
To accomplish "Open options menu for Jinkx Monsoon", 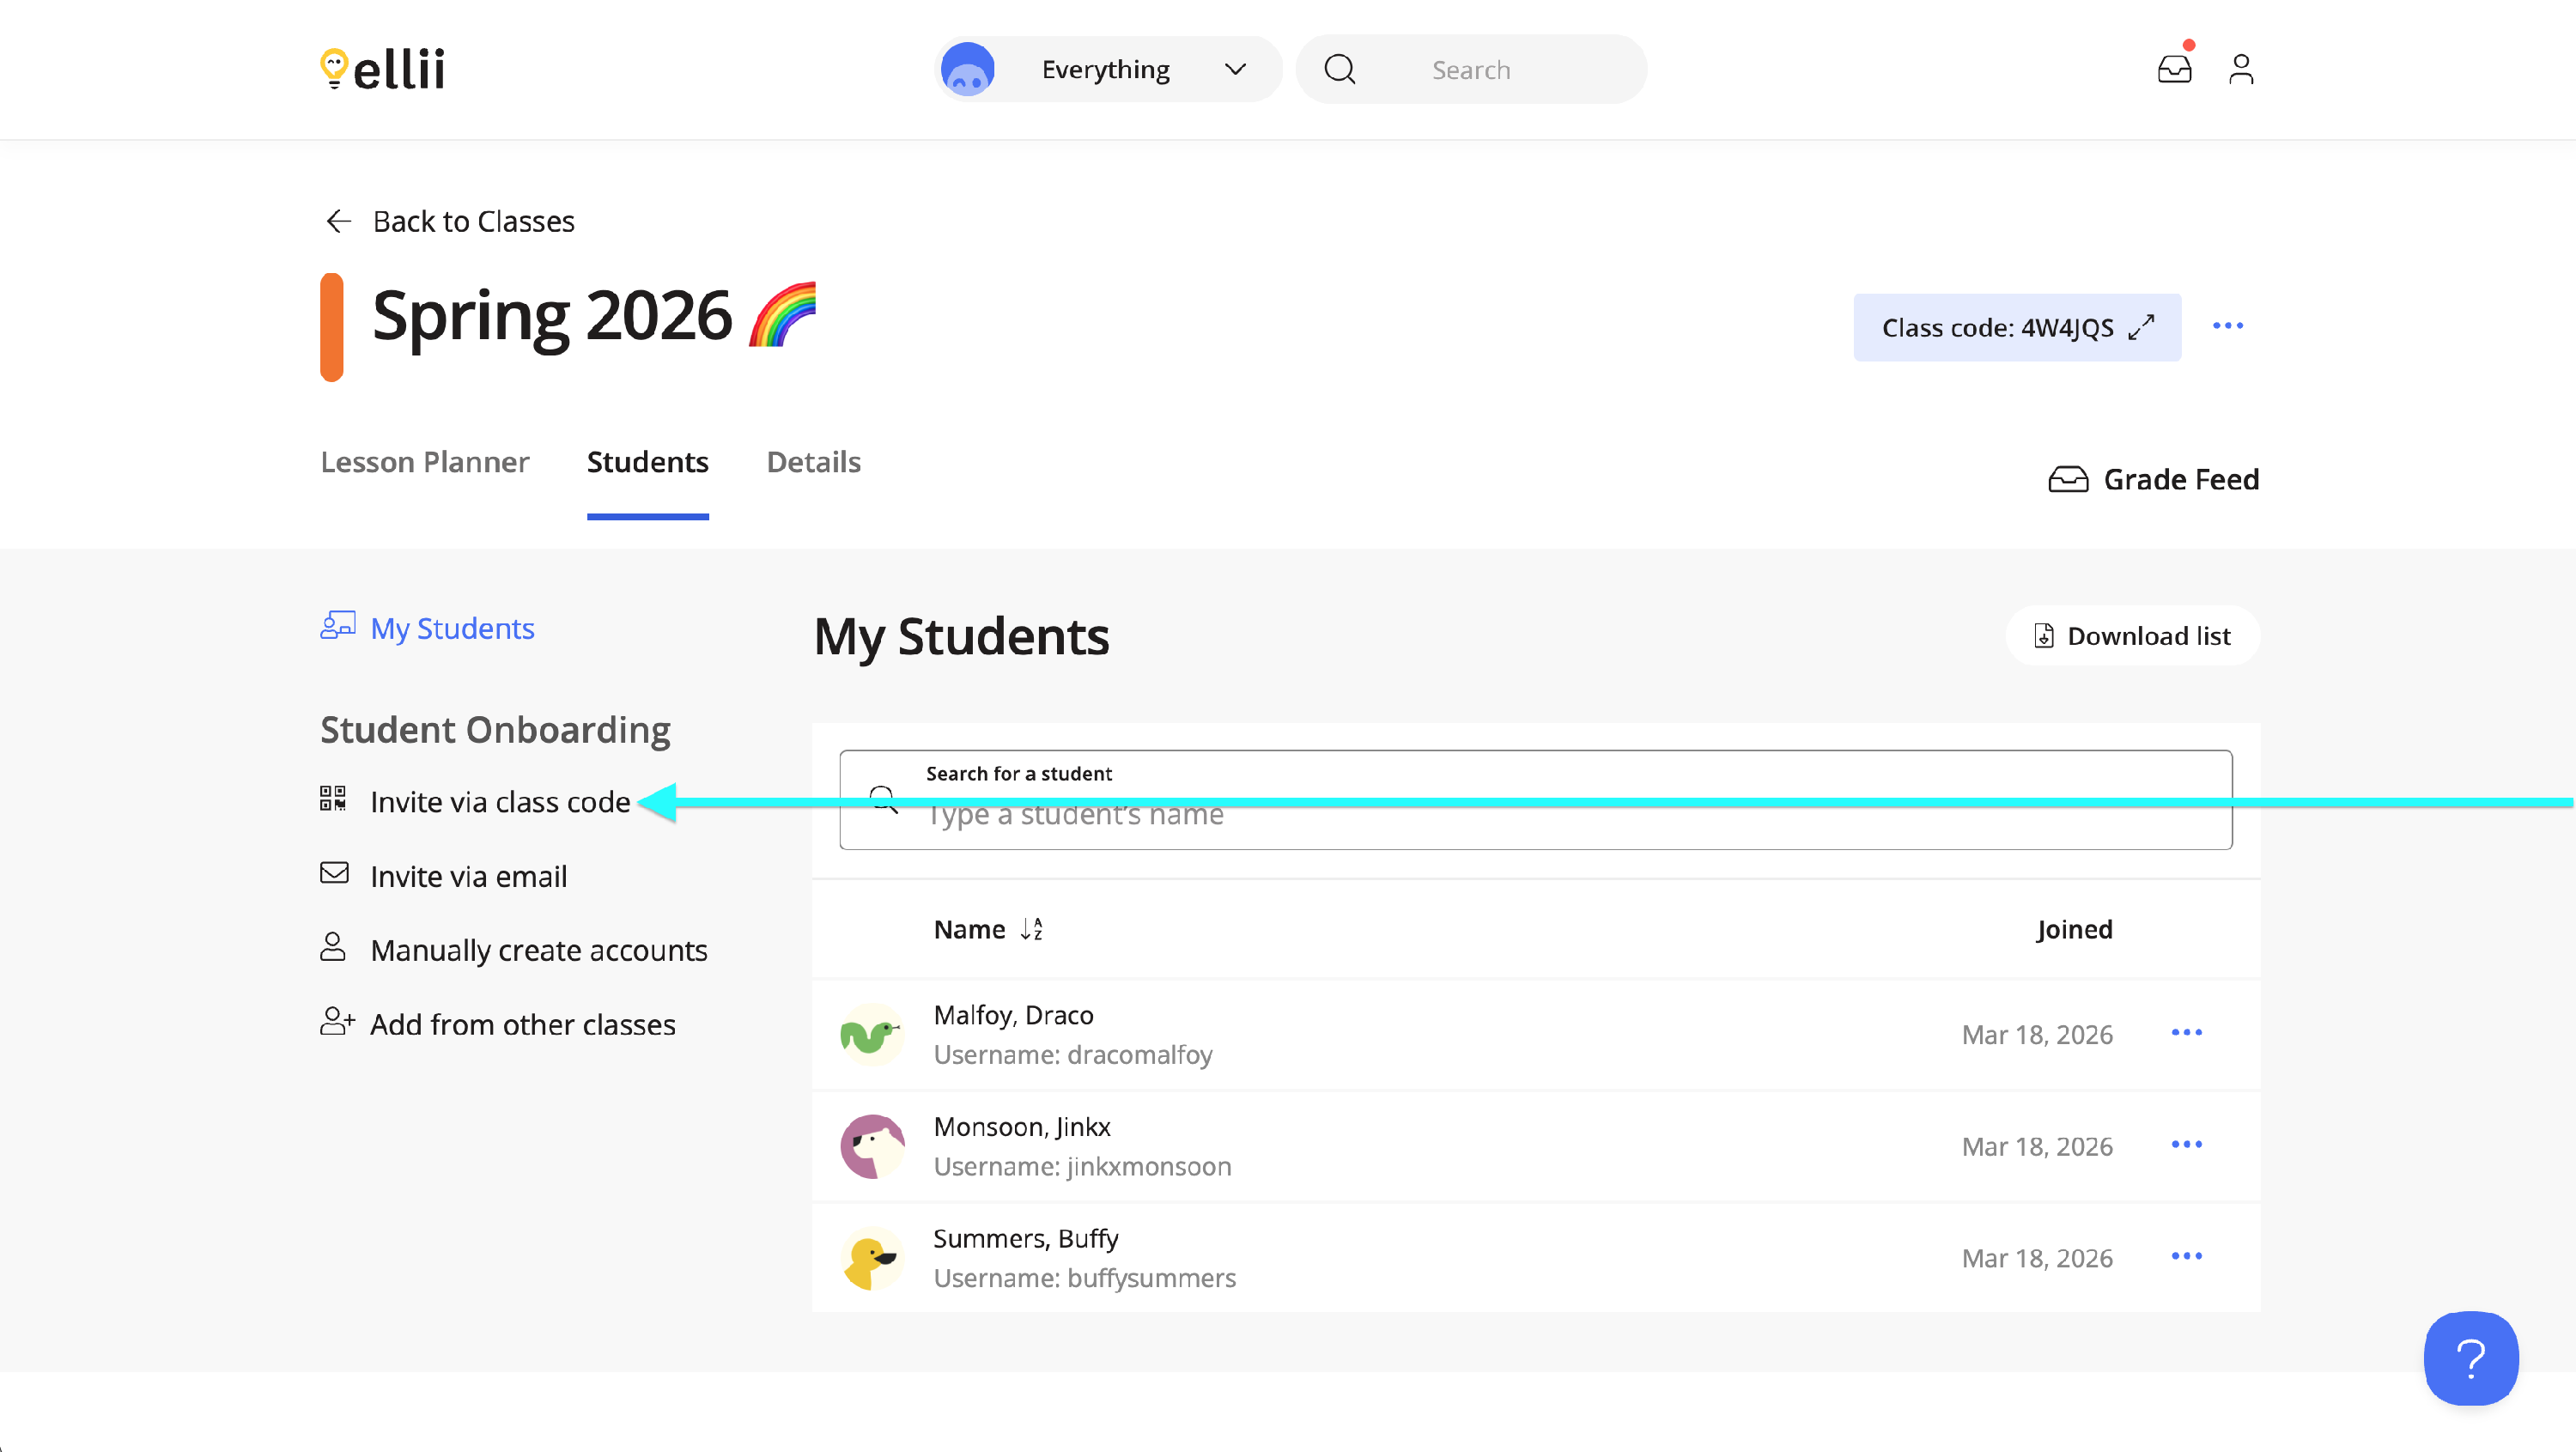I will pyautogui.click(x=2186, y=1144).
